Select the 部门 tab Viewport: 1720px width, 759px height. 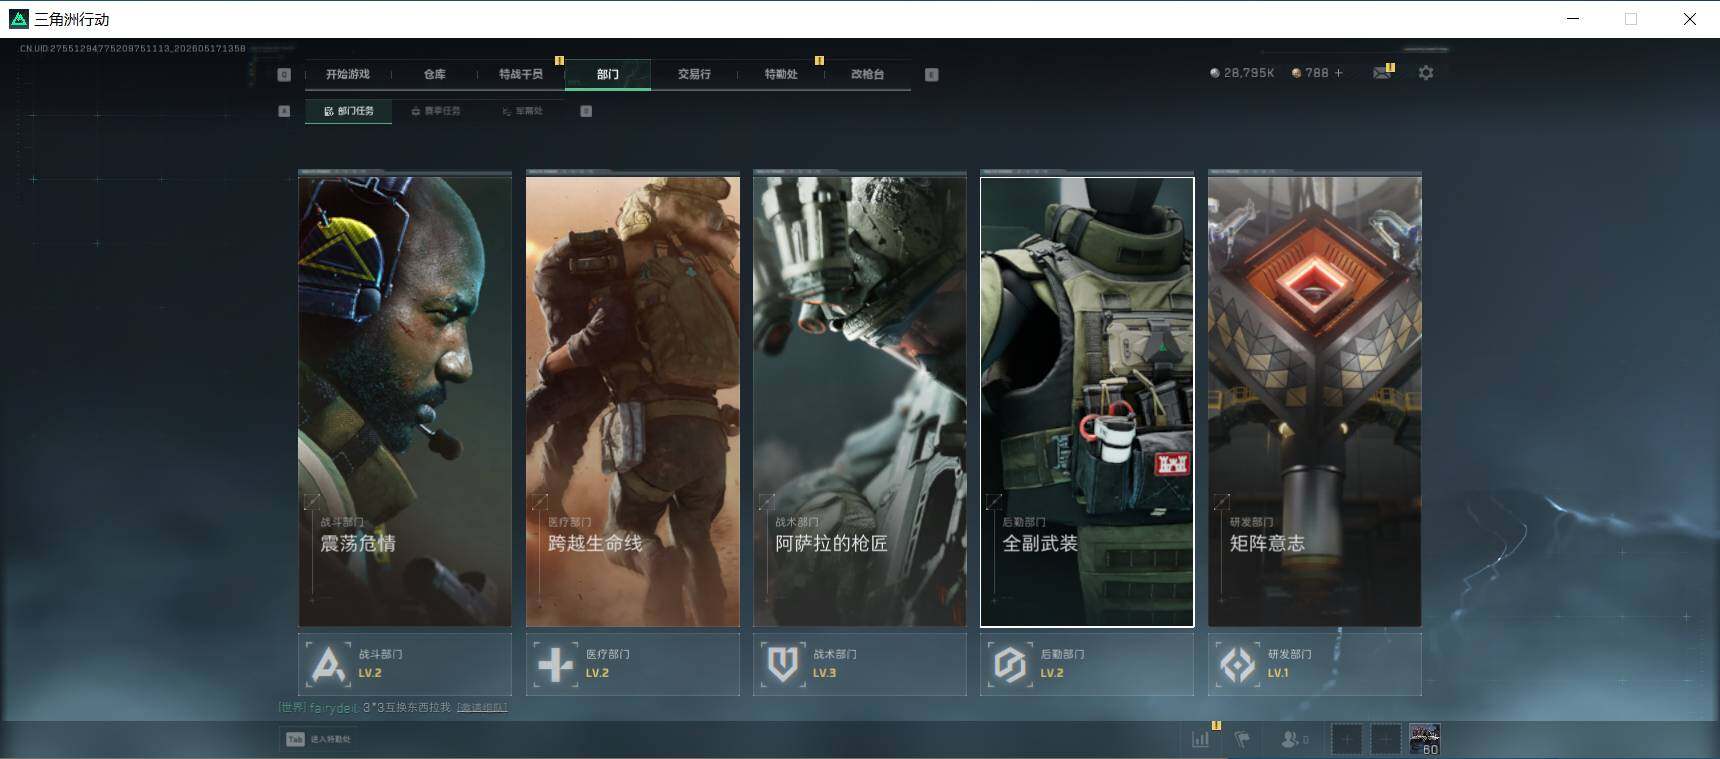coord(607,74)
